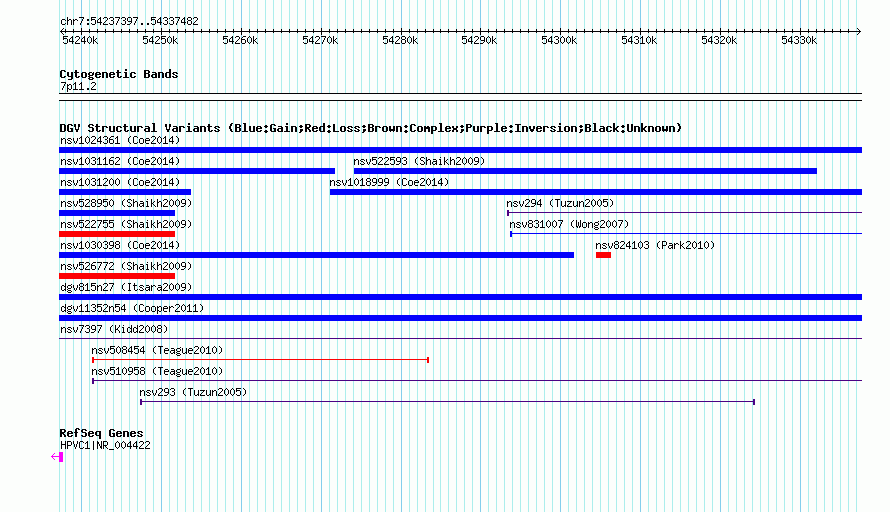This screenshot has width=890, height=512.
Task: Click the nsv294 purple inversion line
Action: tap(685, 213)
